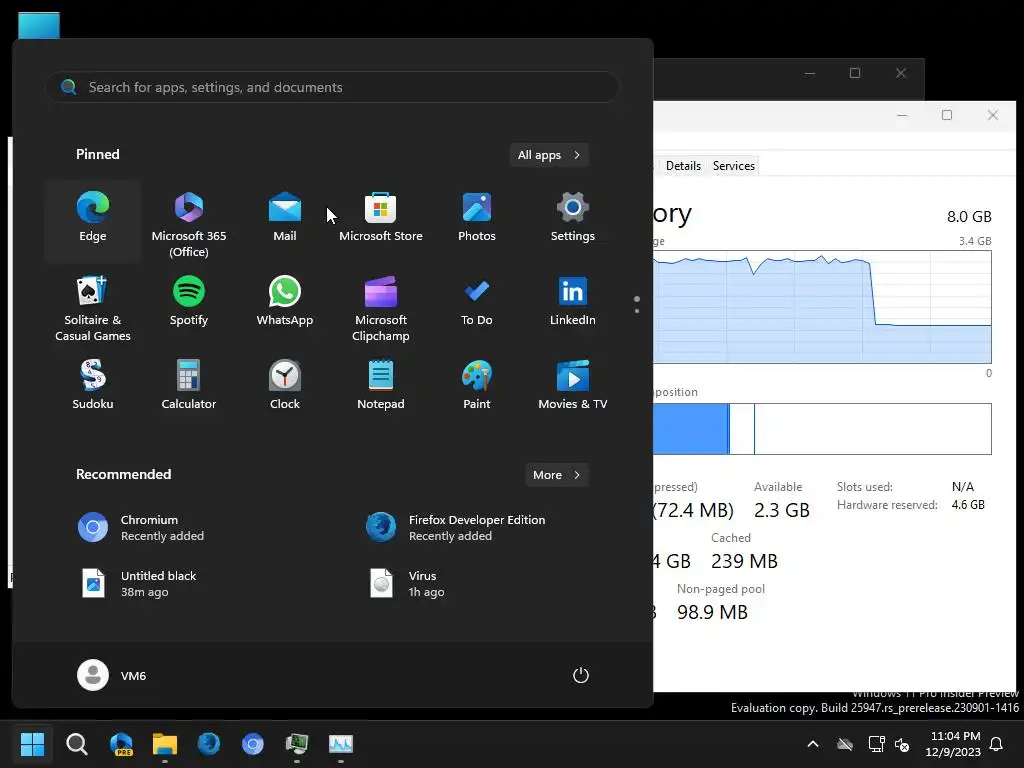Open Task Manager taskbar icon
This screenshot has height=768, width=1024.
click(341, 744)
